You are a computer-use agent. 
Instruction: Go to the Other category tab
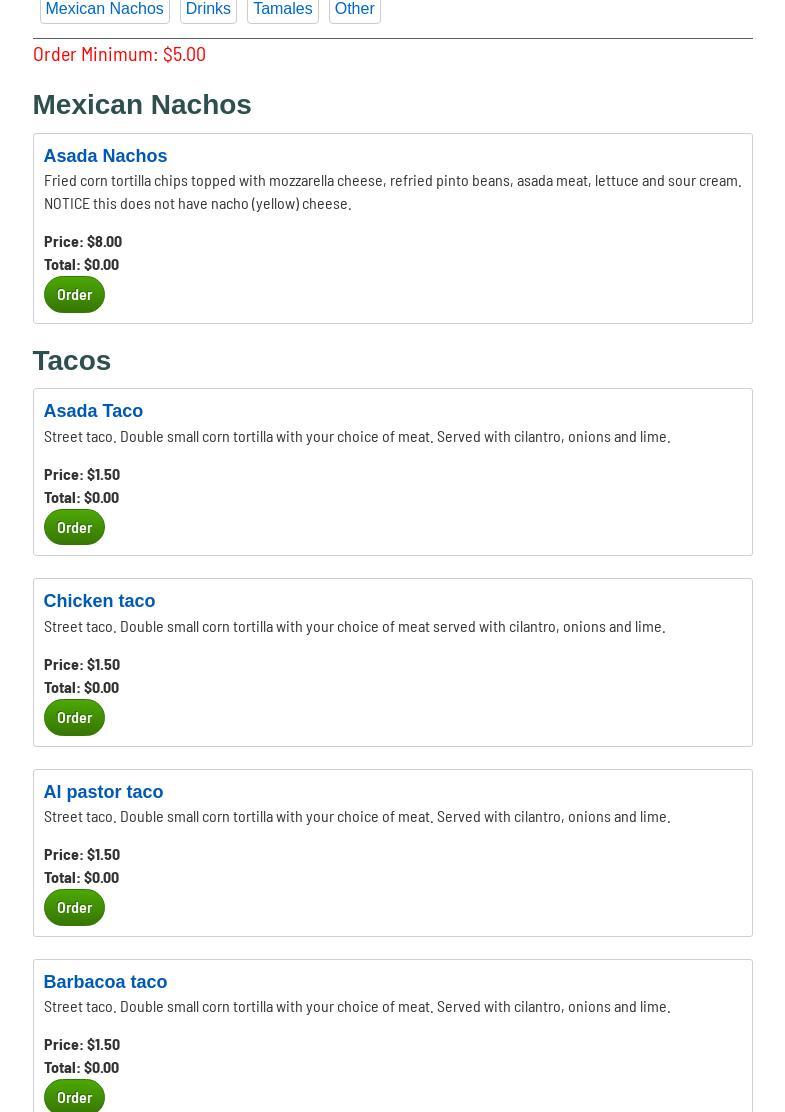(354, 9)
